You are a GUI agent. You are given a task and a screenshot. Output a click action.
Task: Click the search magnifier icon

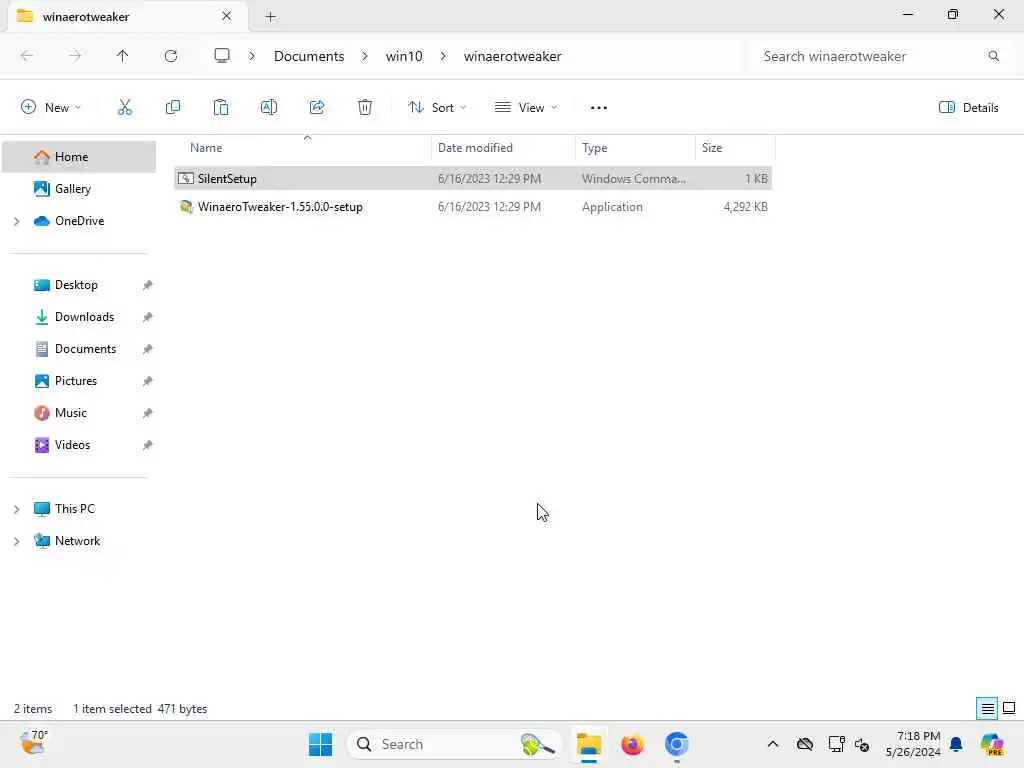coord(993,56)
